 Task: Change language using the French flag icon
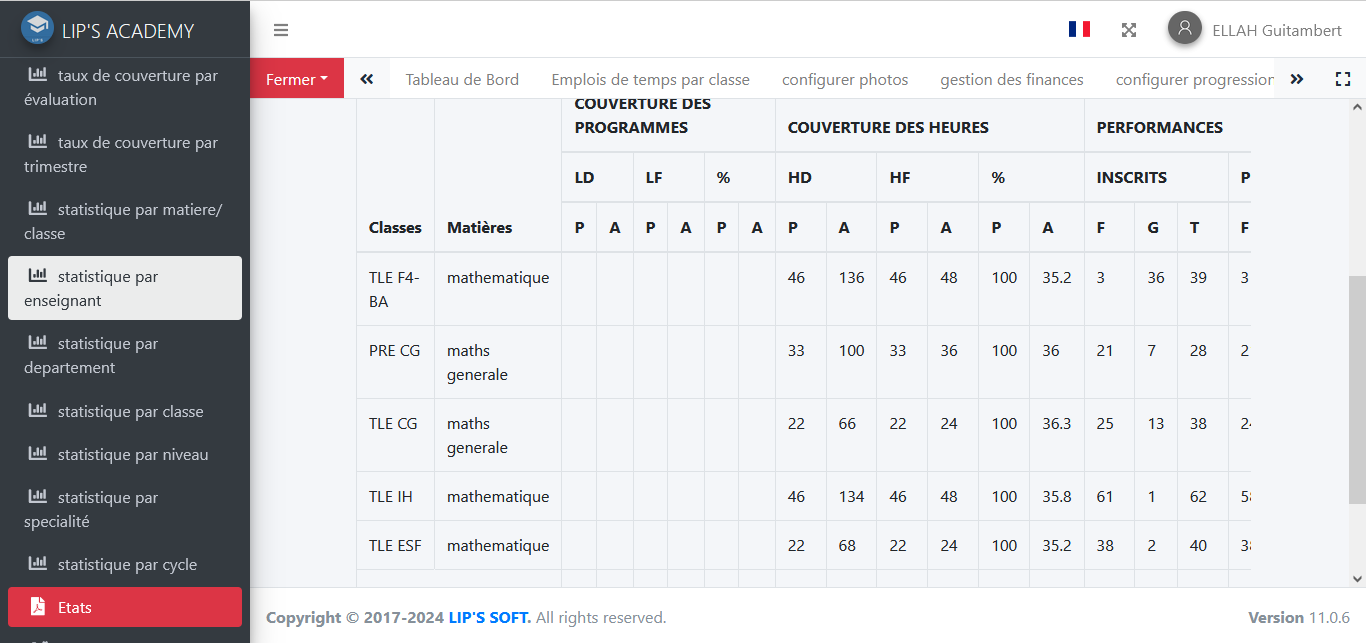pos(1079,30)
